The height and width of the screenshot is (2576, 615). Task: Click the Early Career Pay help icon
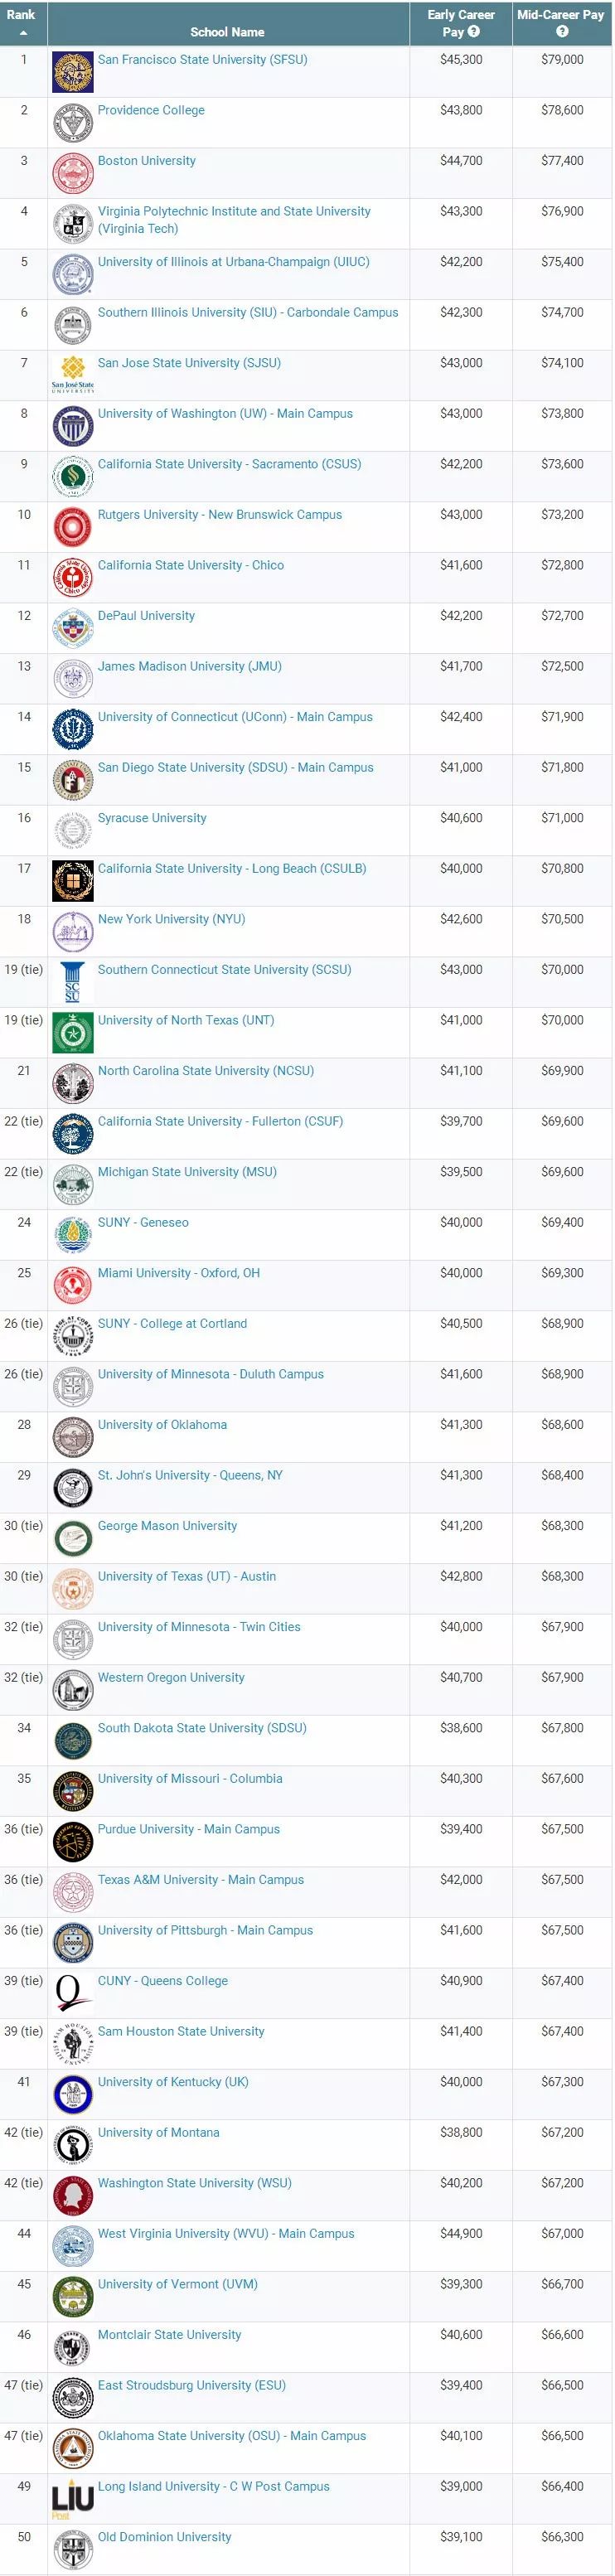tap(473, 31)
